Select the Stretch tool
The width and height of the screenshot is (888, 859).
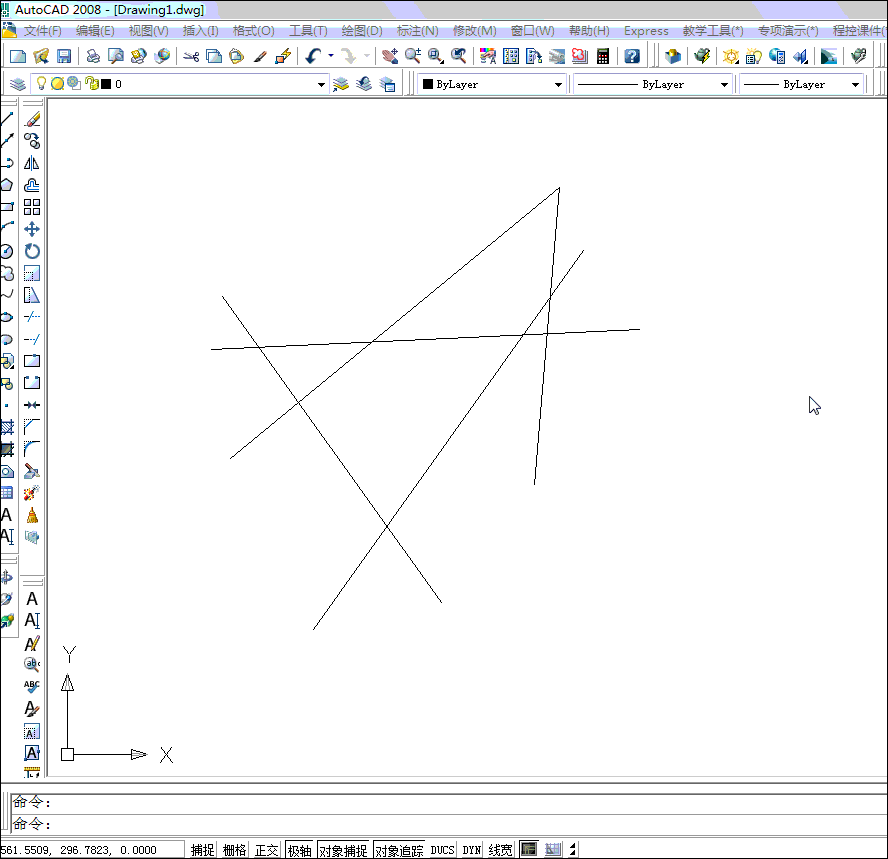click(x=32, y=295)
